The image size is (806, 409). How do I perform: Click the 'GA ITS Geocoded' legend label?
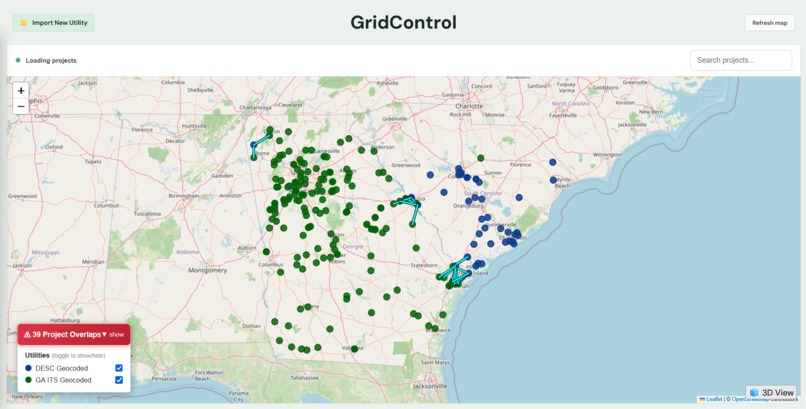(x=63, y=380)
